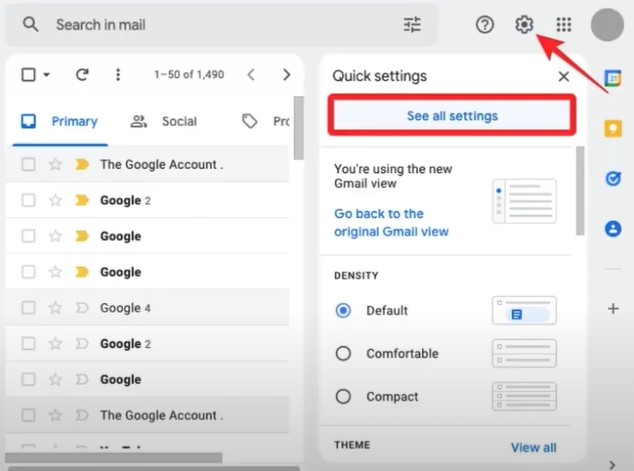Select the first The Google Account email
The image size is (634, 471).
(28, 165)
